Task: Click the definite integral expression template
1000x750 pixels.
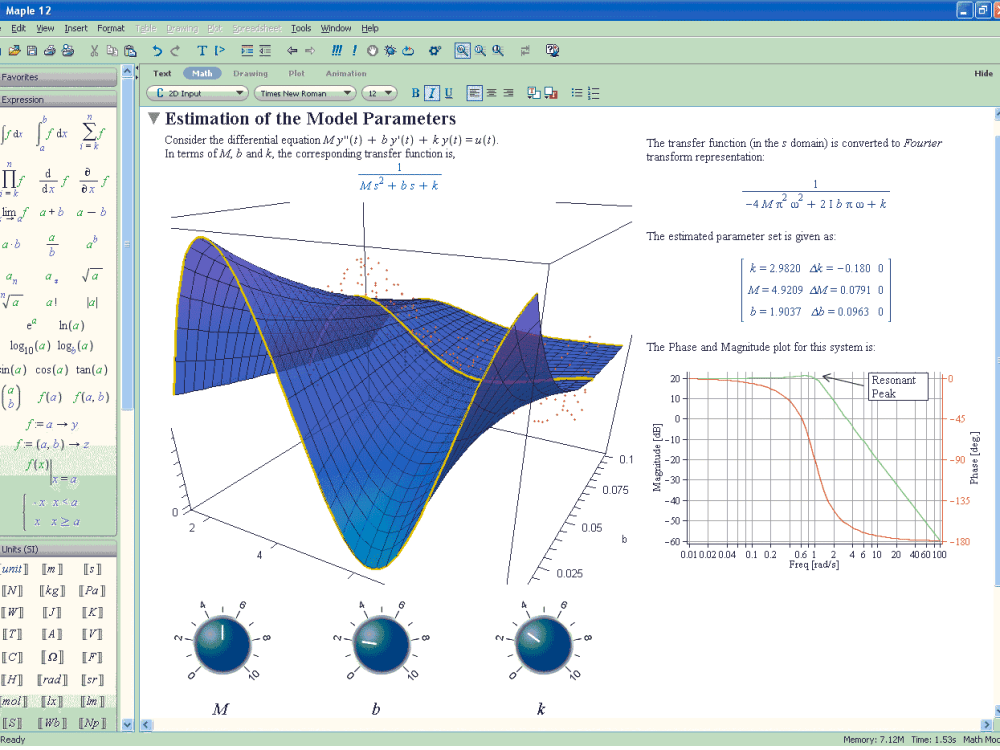Action: click(51, 132)
